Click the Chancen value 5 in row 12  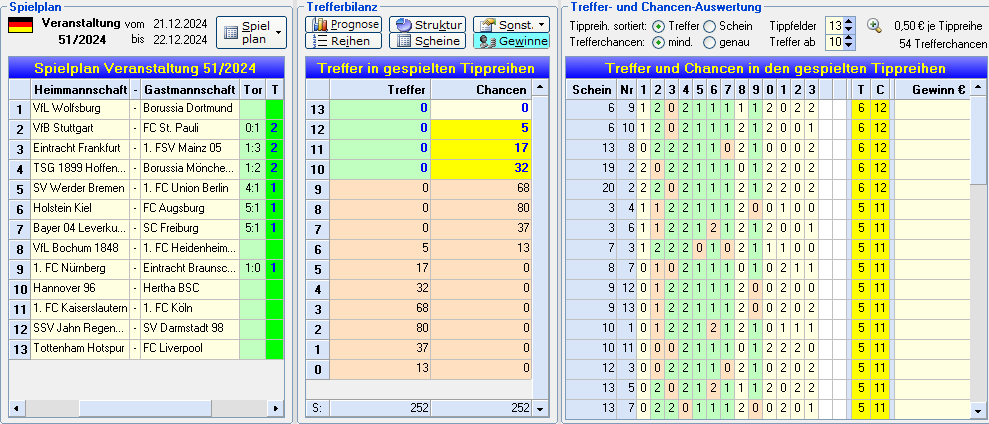[481, 129]
